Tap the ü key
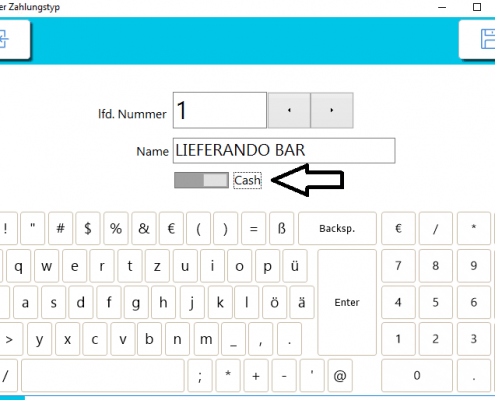Viewport: 495px width, 400px height. [x=295, y=266]
